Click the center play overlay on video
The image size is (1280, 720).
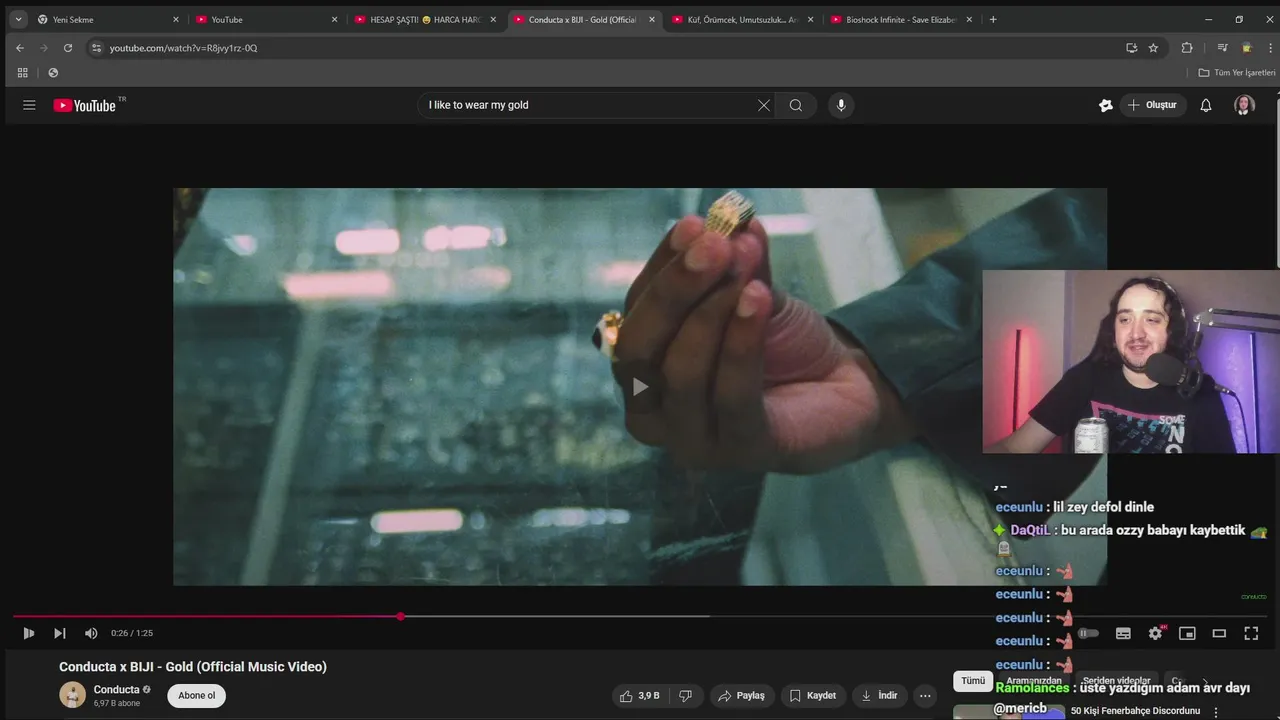[640, 387]
